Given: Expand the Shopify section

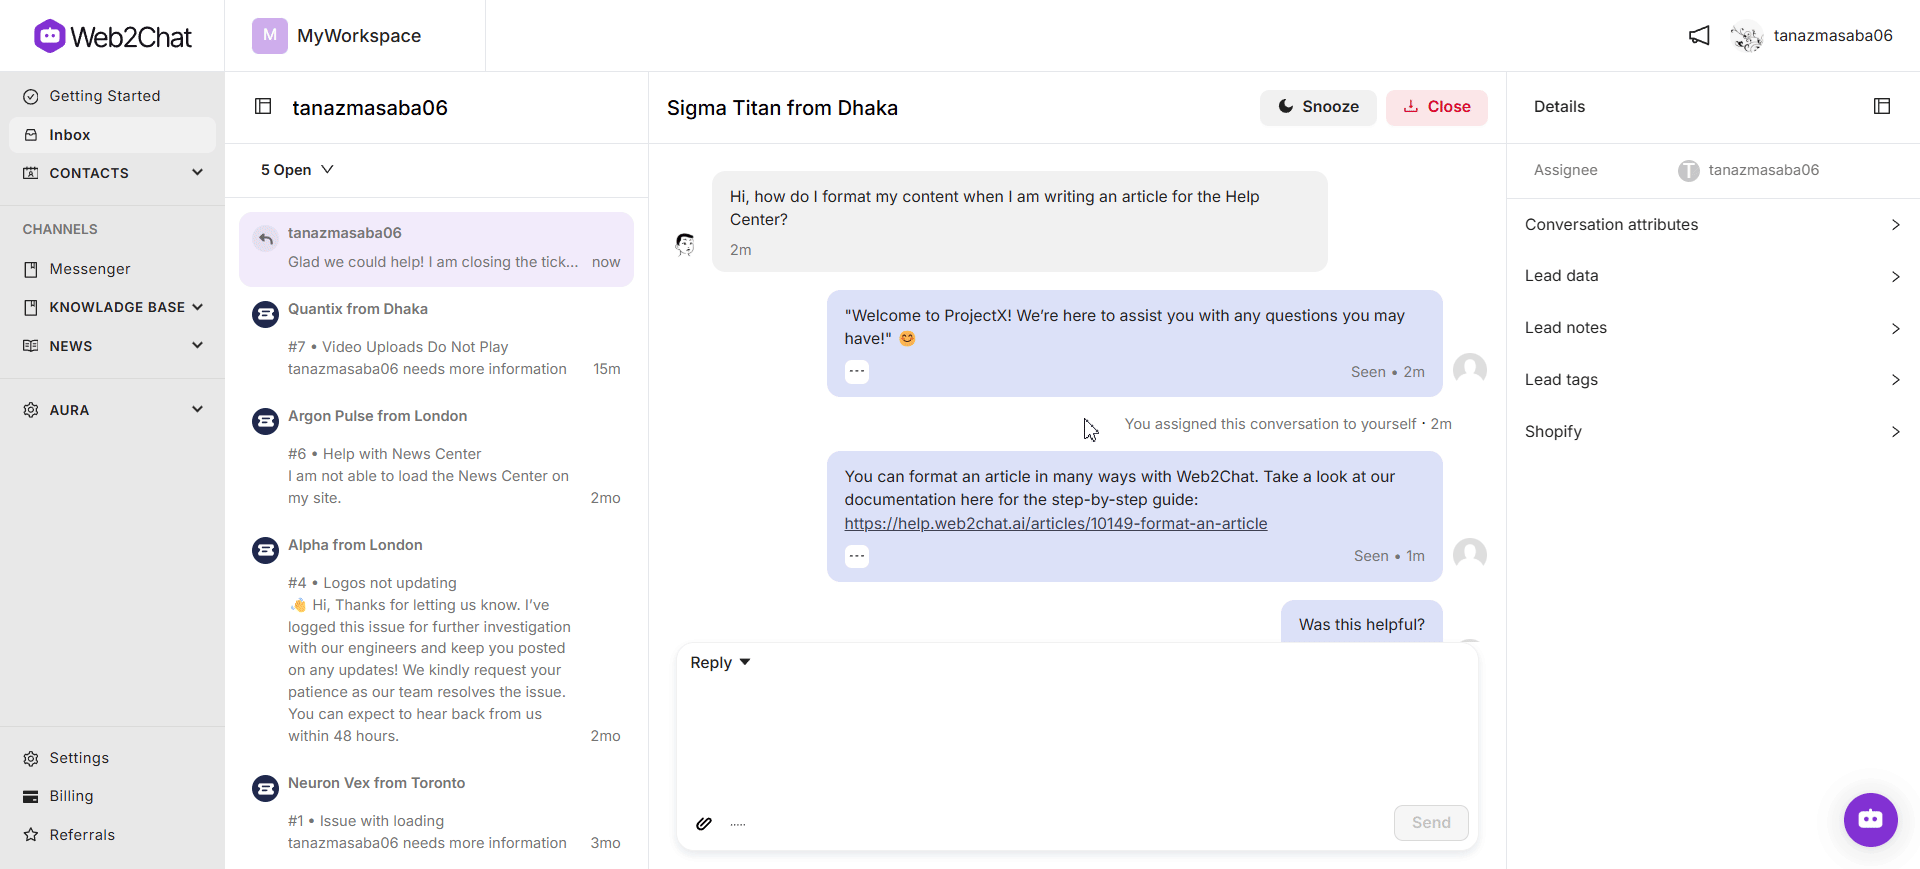Looking at the screenshot, I should (1713, 432).
